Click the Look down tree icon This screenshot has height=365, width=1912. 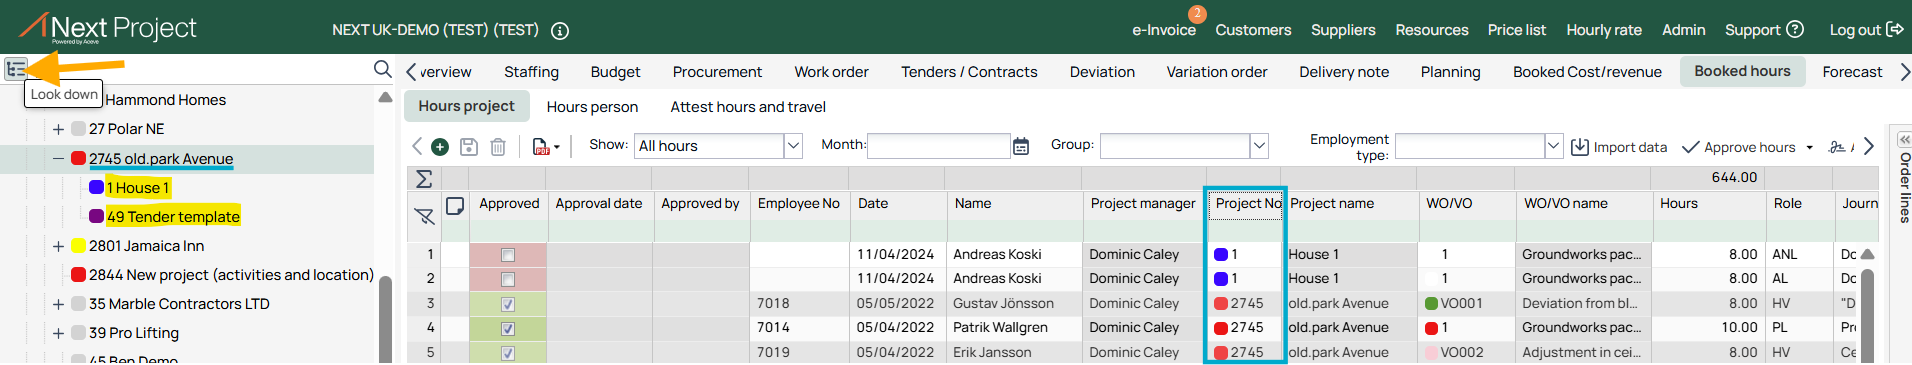(x=15, y=69)
